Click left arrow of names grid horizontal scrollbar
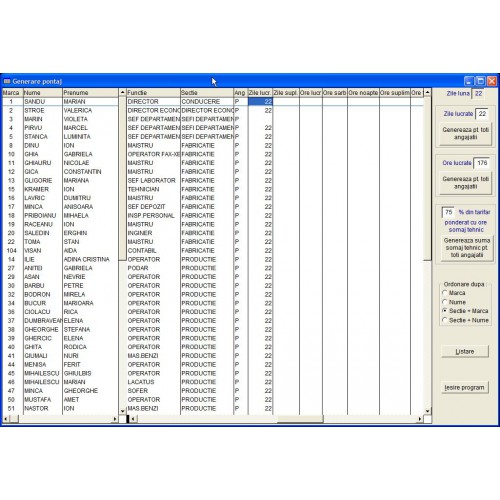The height and width of the screenshot is (500, 500). [5, 419]
